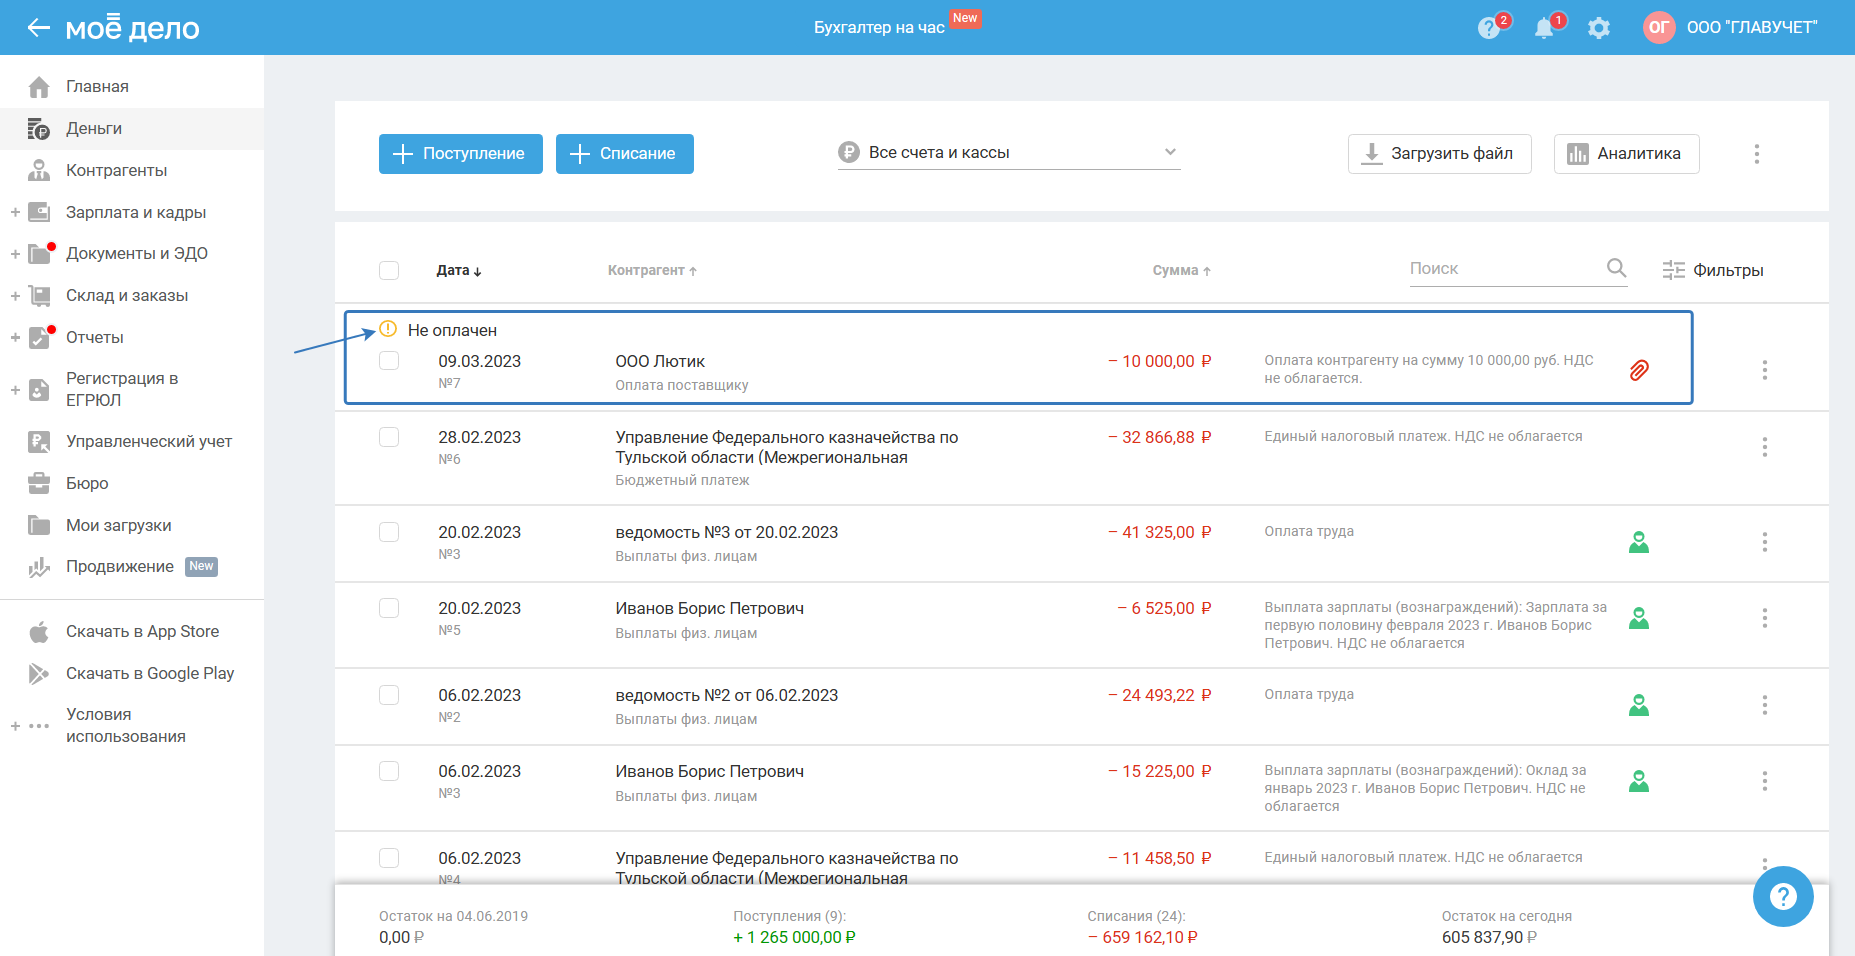Click the search magnifier icon

point(1616,268)
